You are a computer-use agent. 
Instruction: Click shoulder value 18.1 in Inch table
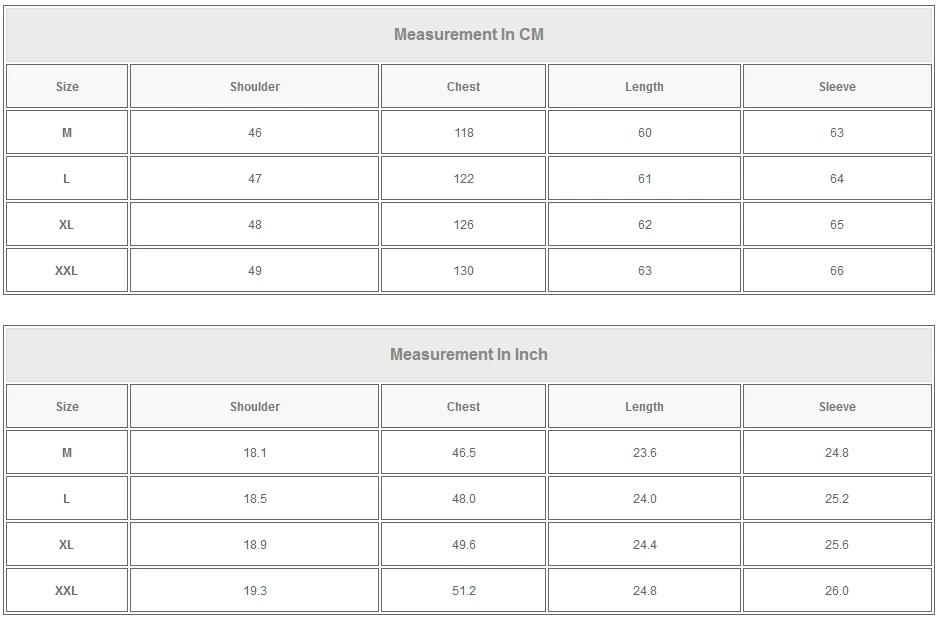tap(255, 453)
